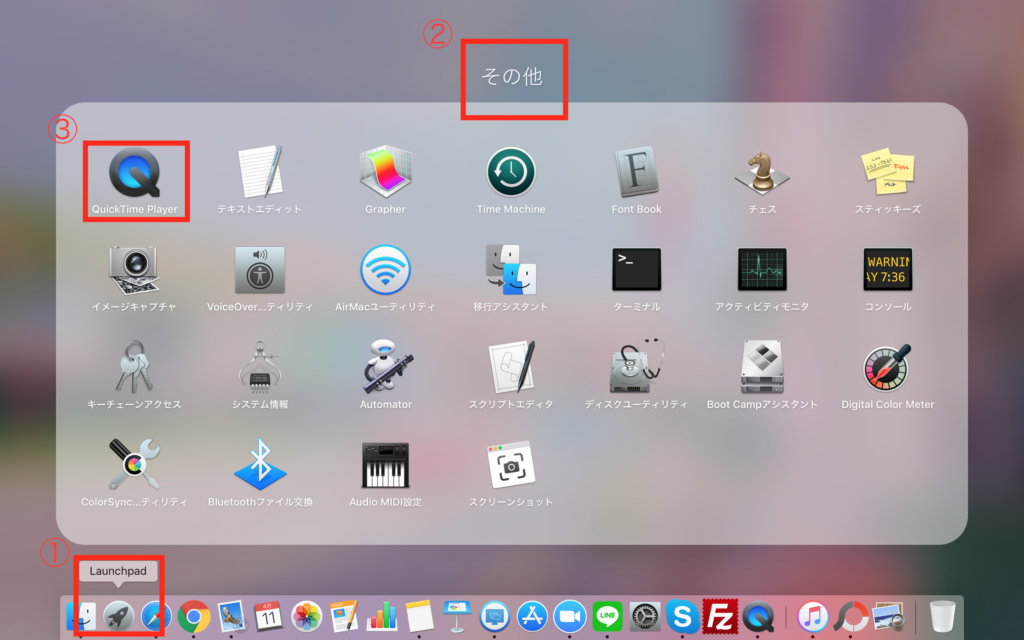
Task: Open Pages from the Dock
Action: [344, 616]
